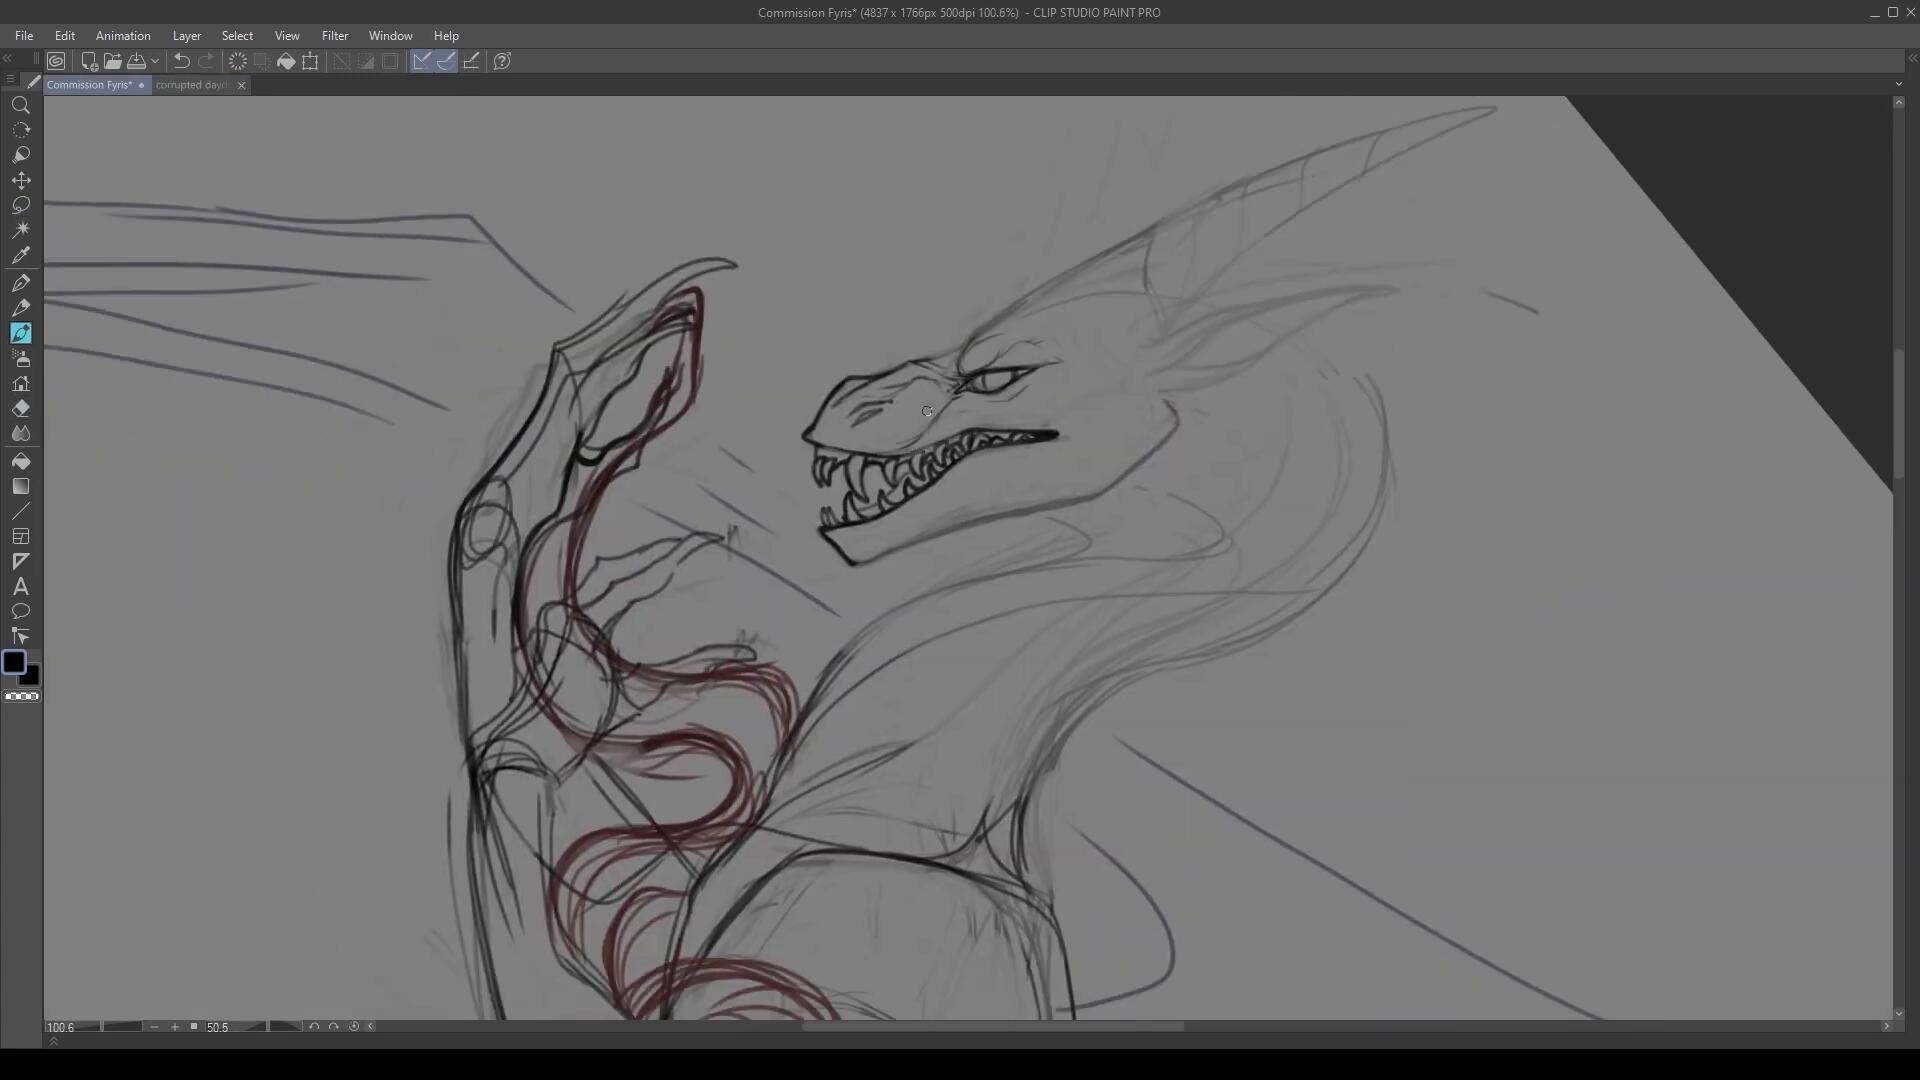Collapse the left palette dock arrows

(8, 59)
